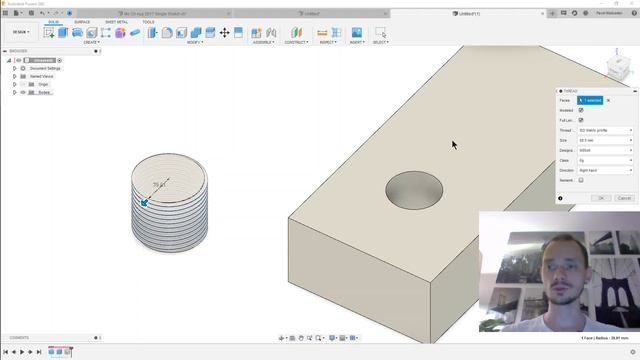640x360 pixels.
Task: Open the Class dropdown
Action: pyautogui.click(x=605, y=160)
